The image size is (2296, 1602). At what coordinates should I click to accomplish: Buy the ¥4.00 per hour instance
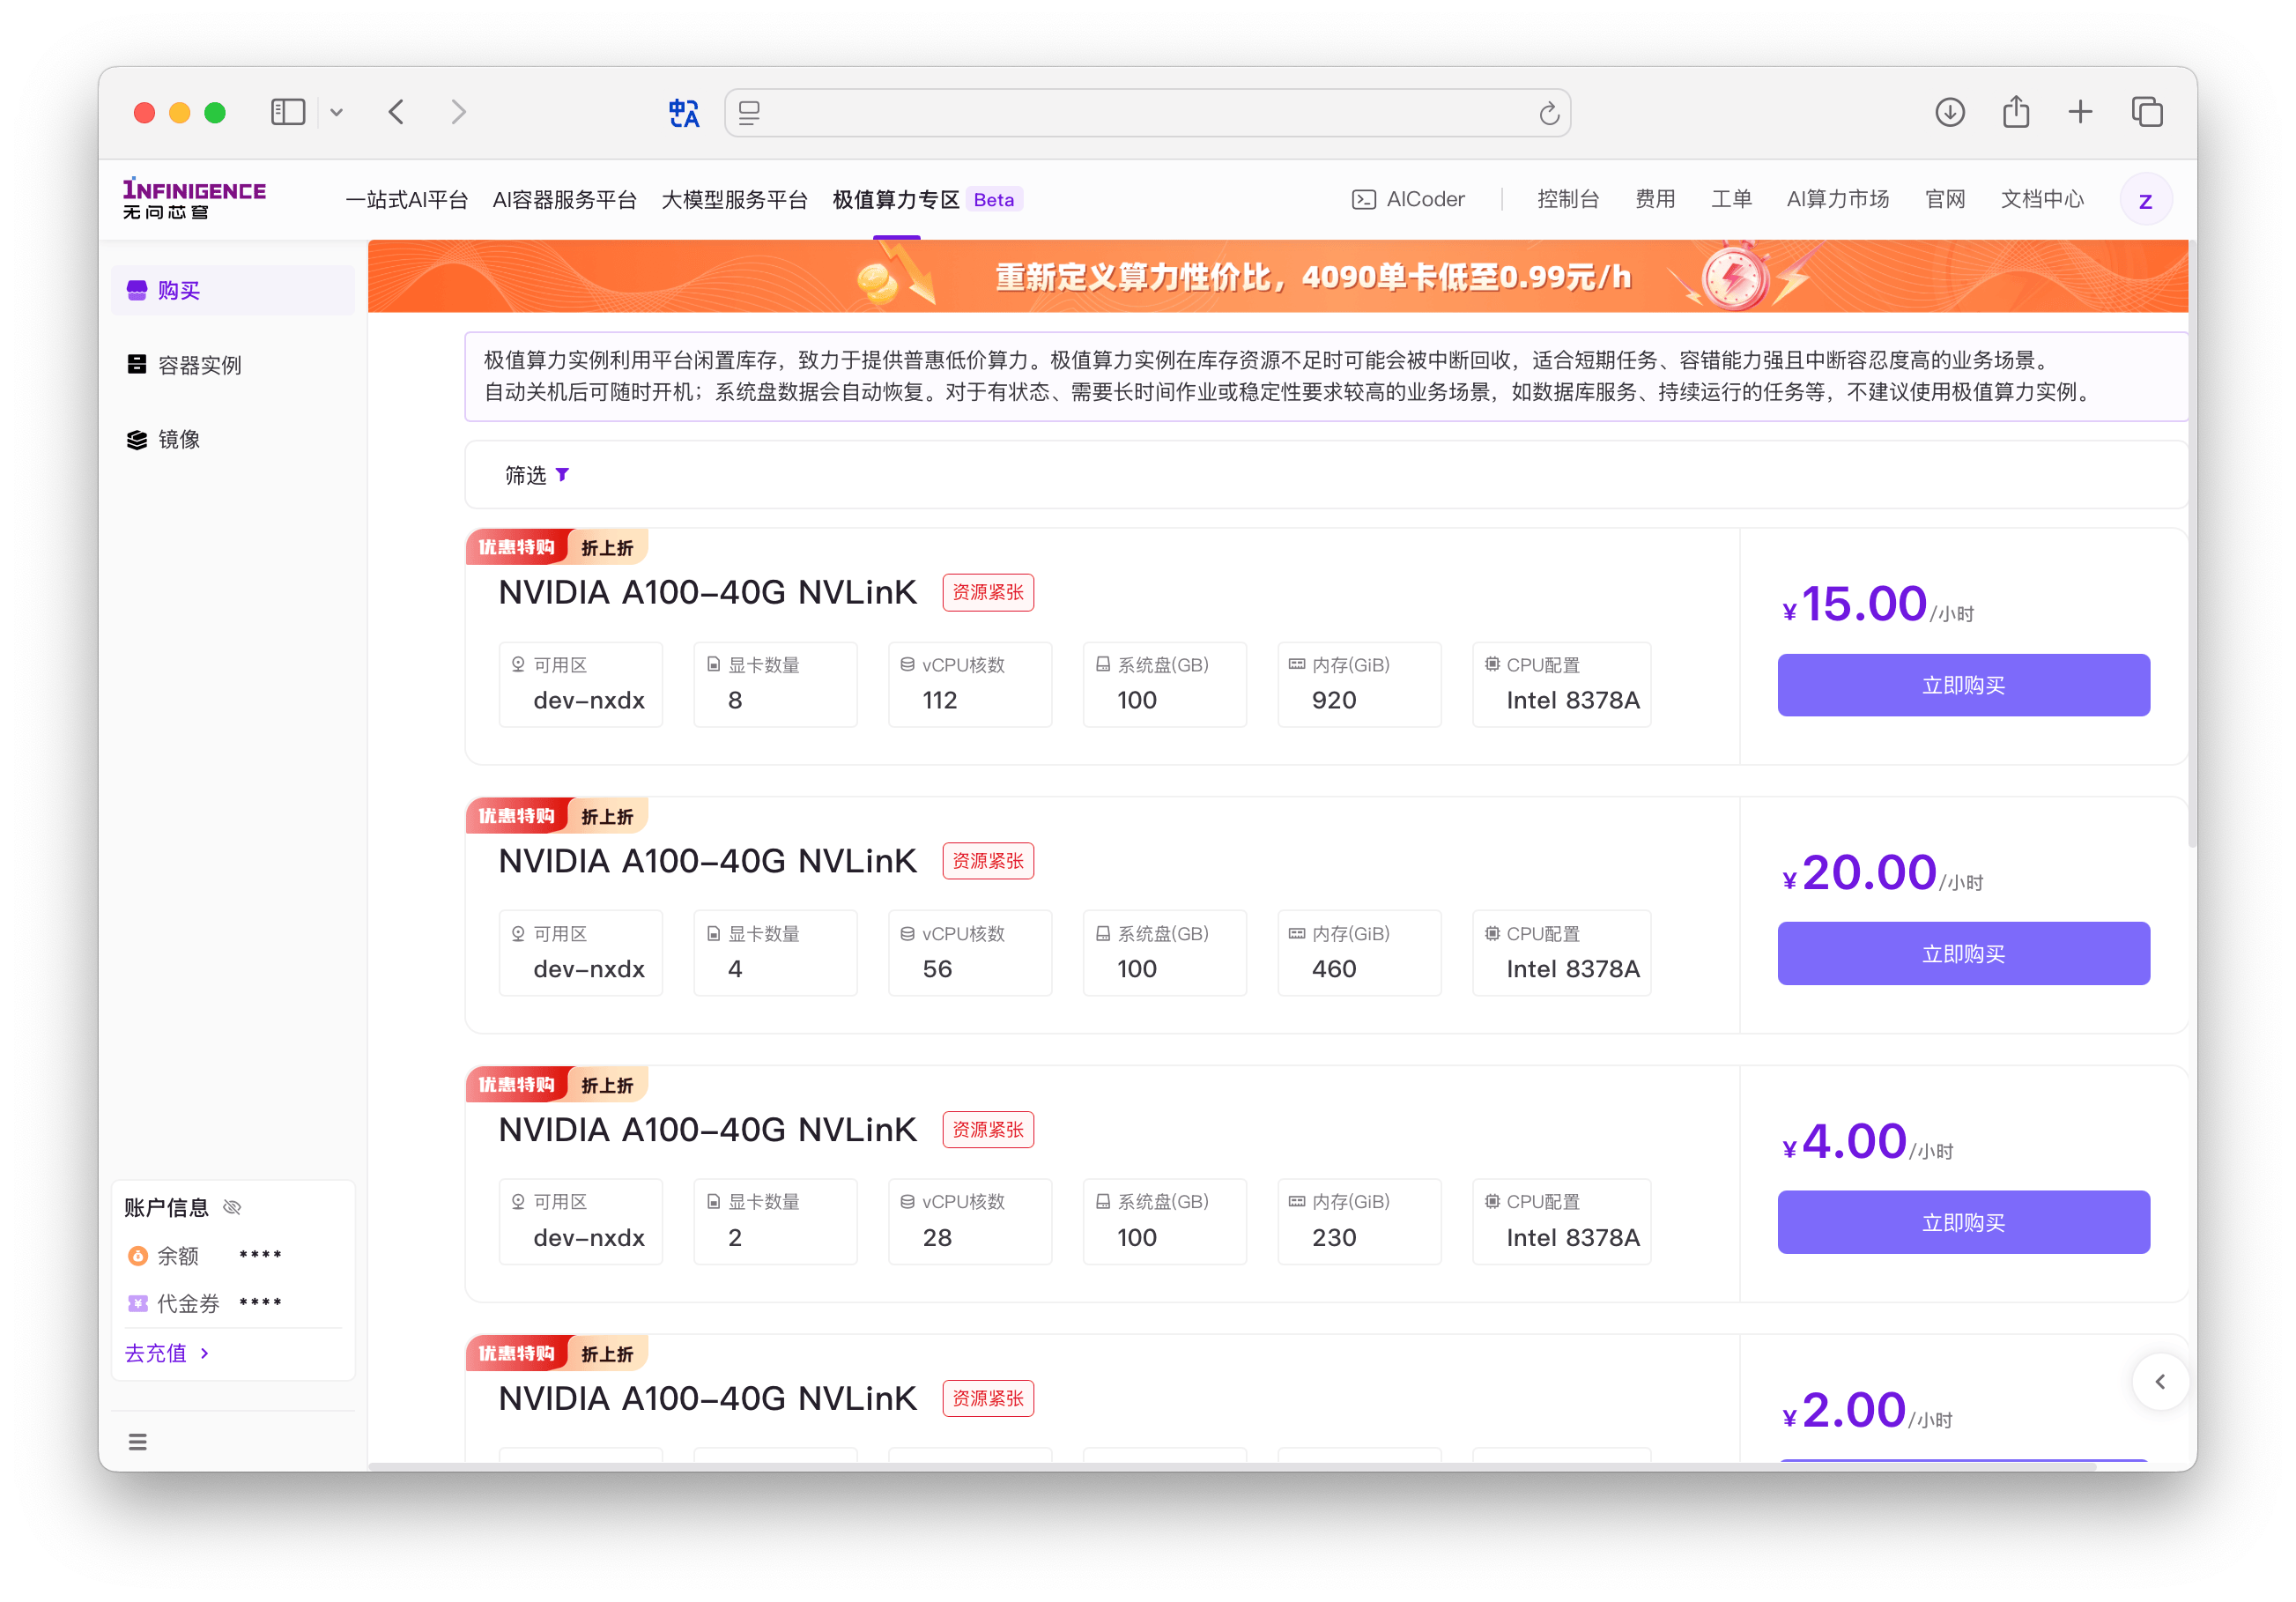pyautogui.click(x=1963, y=1222)
